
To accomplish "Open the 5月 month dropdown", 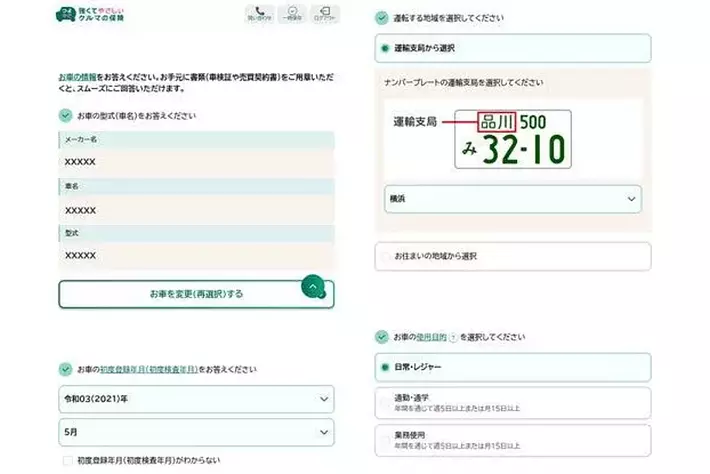I will pos(196,432).
